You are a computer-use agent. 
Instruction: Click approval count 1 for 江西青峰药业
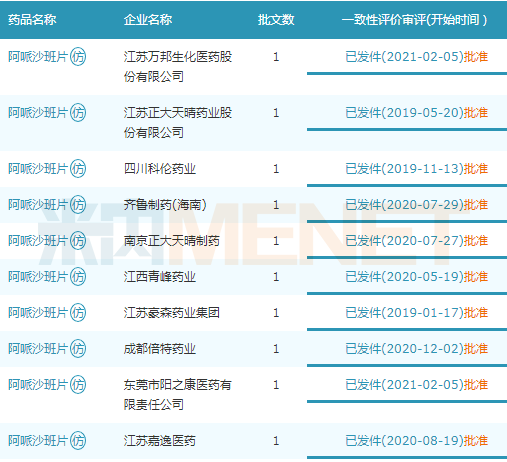click(x=276, y=277)
